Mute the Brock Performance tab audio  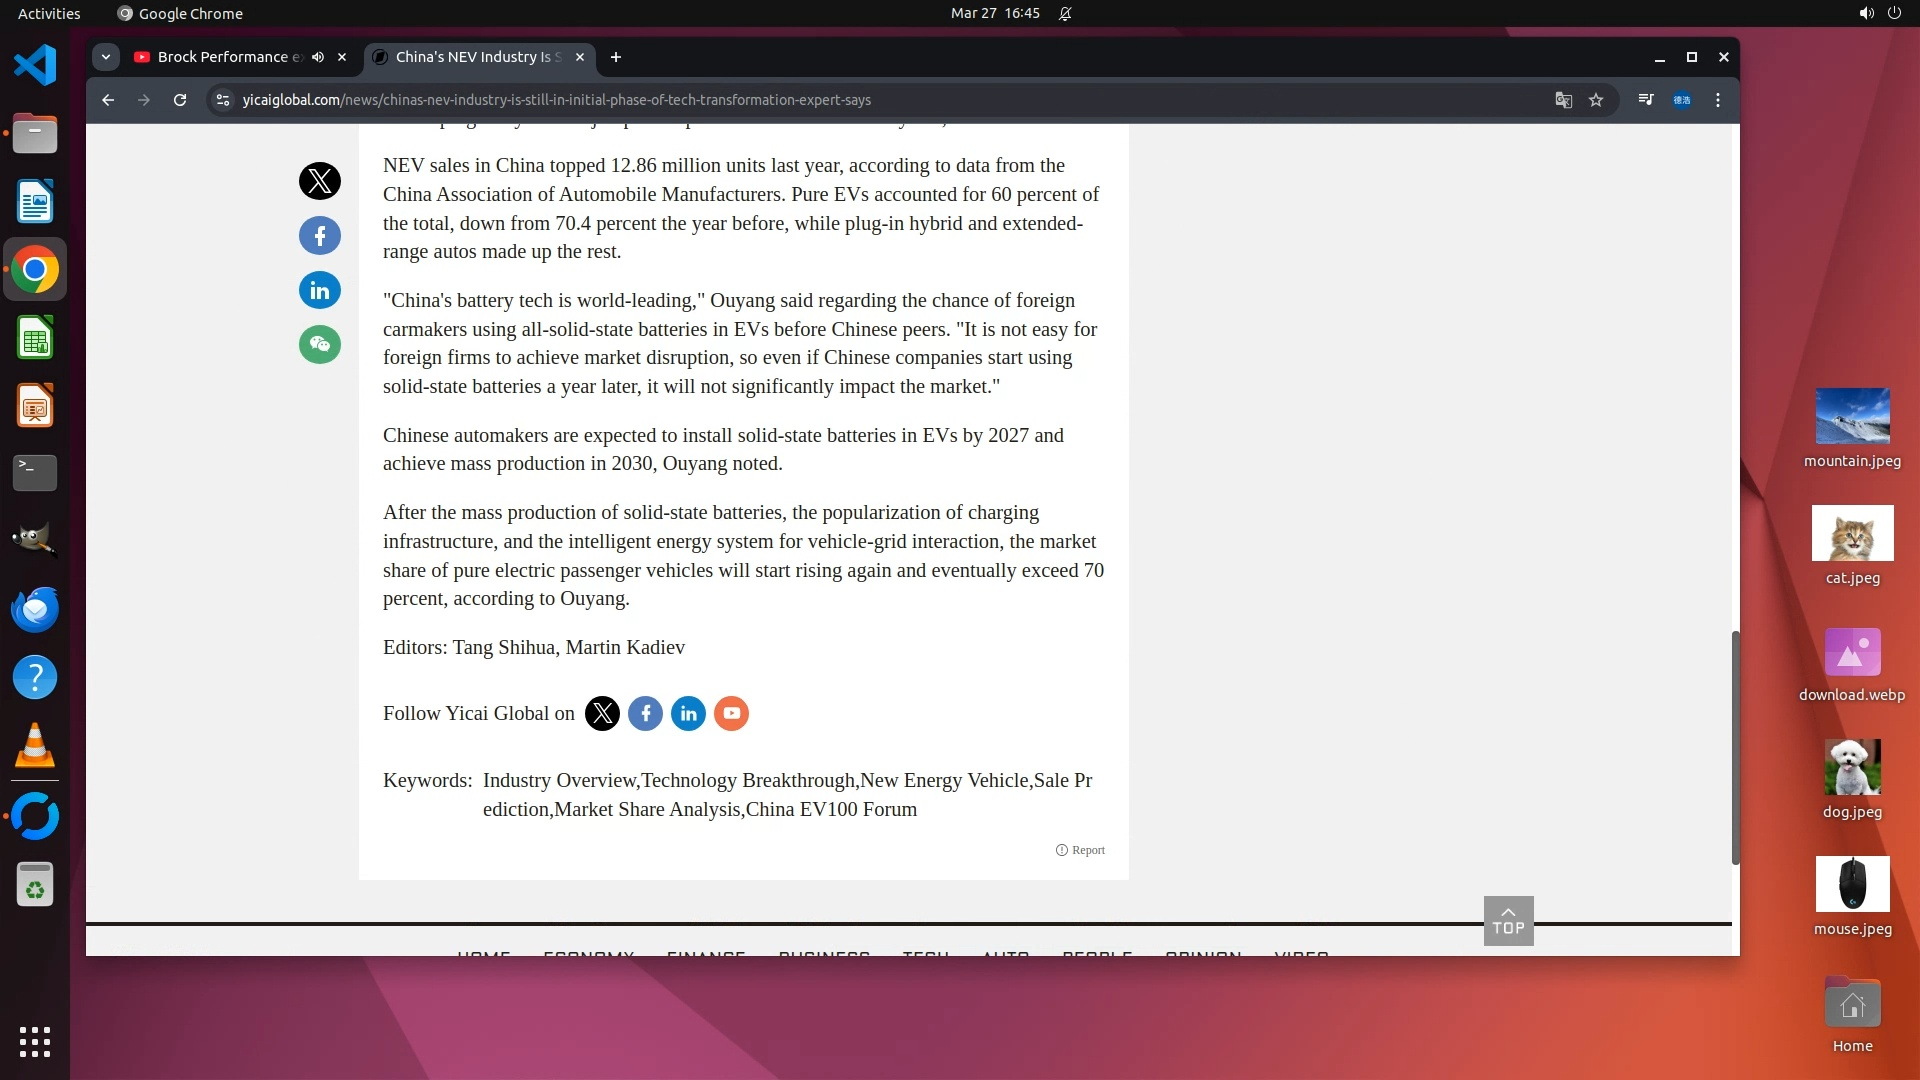tap(318, 57)
